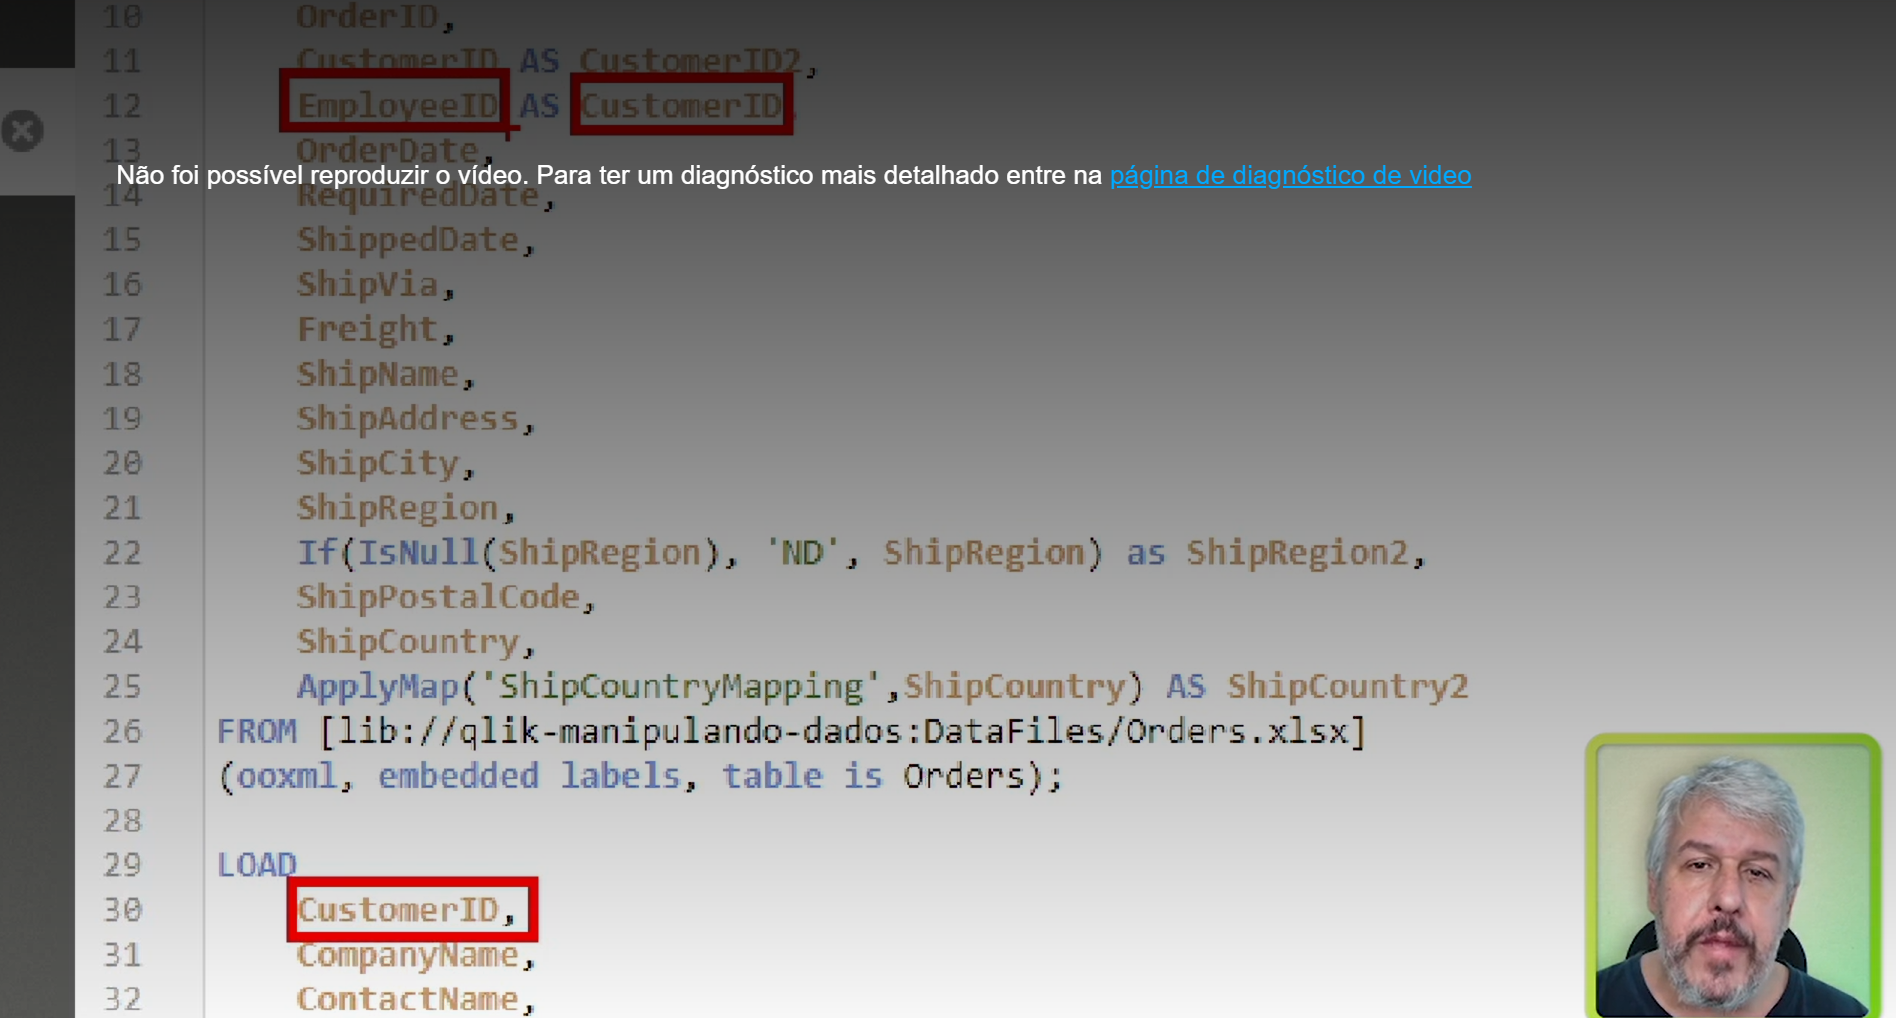The image size is (1896, 1018).
Task: Click the Orders.xlsx file path on line 26
Action: pos(842,731)
